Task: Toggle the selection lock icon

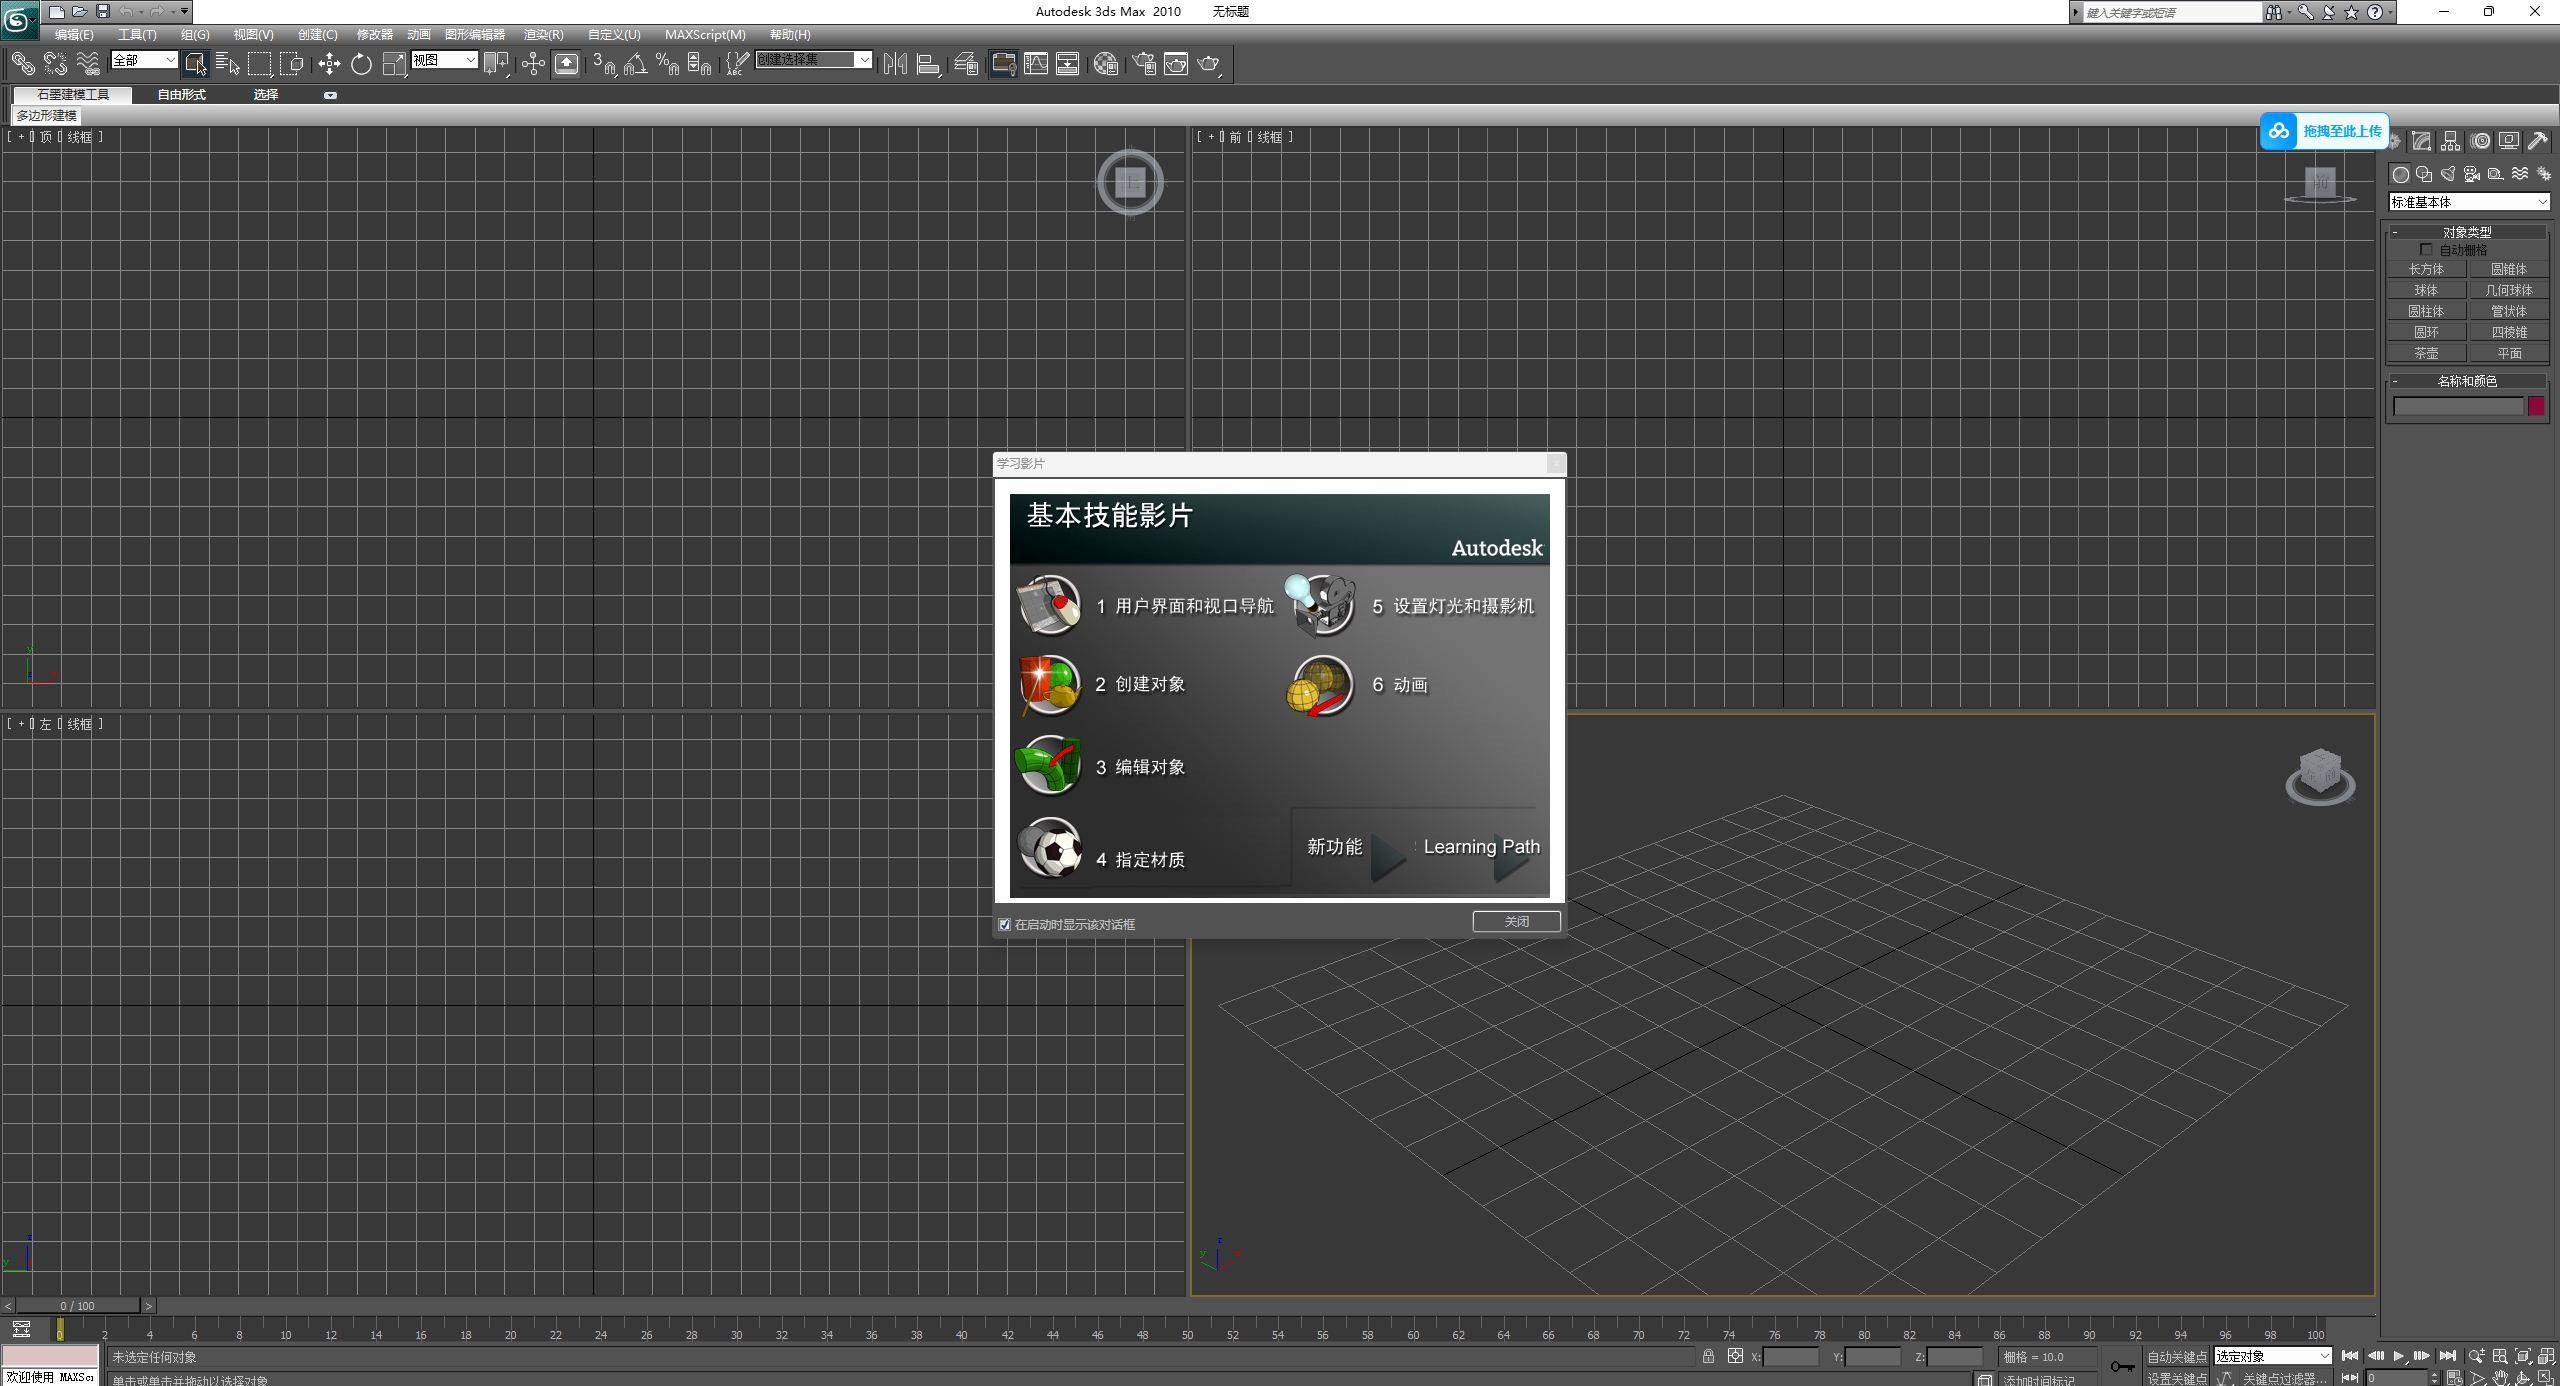Action: [1708, 1356]
